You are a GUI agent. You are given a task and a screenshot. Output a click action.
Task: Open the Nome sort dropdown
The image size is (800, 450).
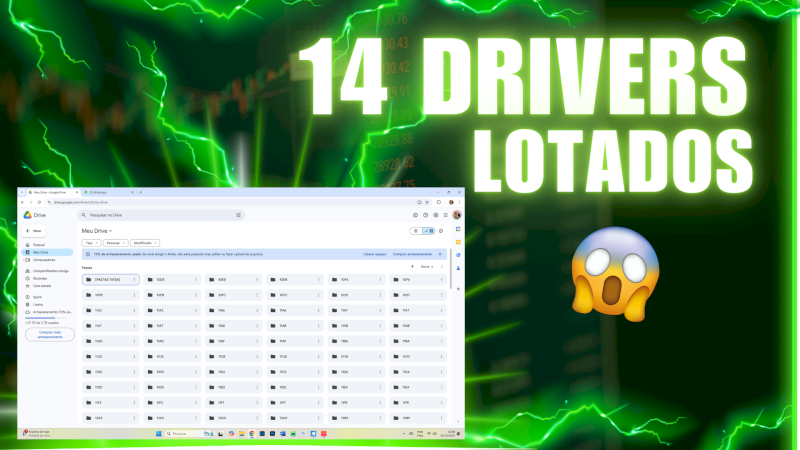(427, 267)
